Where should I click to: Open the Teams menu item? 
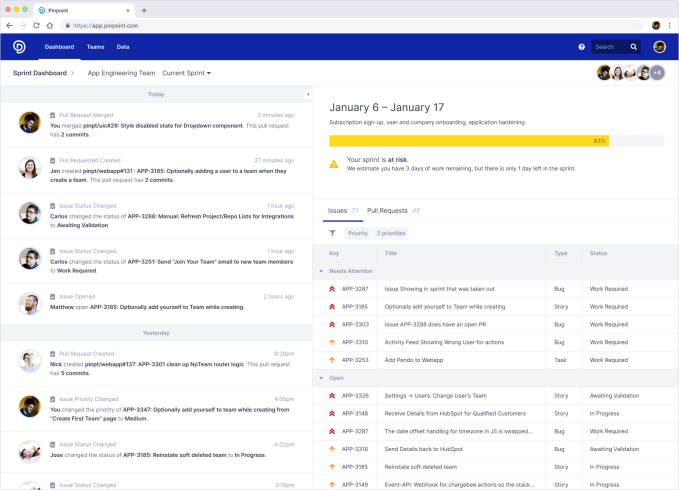(95, 47)
